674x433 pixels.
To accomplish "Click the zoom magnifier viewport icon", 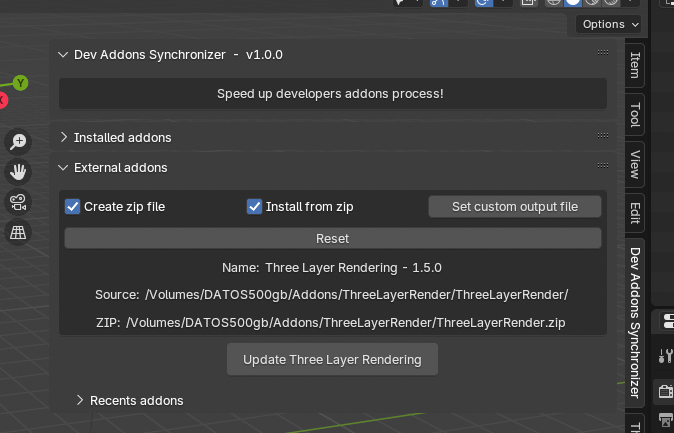I will 18,141.
